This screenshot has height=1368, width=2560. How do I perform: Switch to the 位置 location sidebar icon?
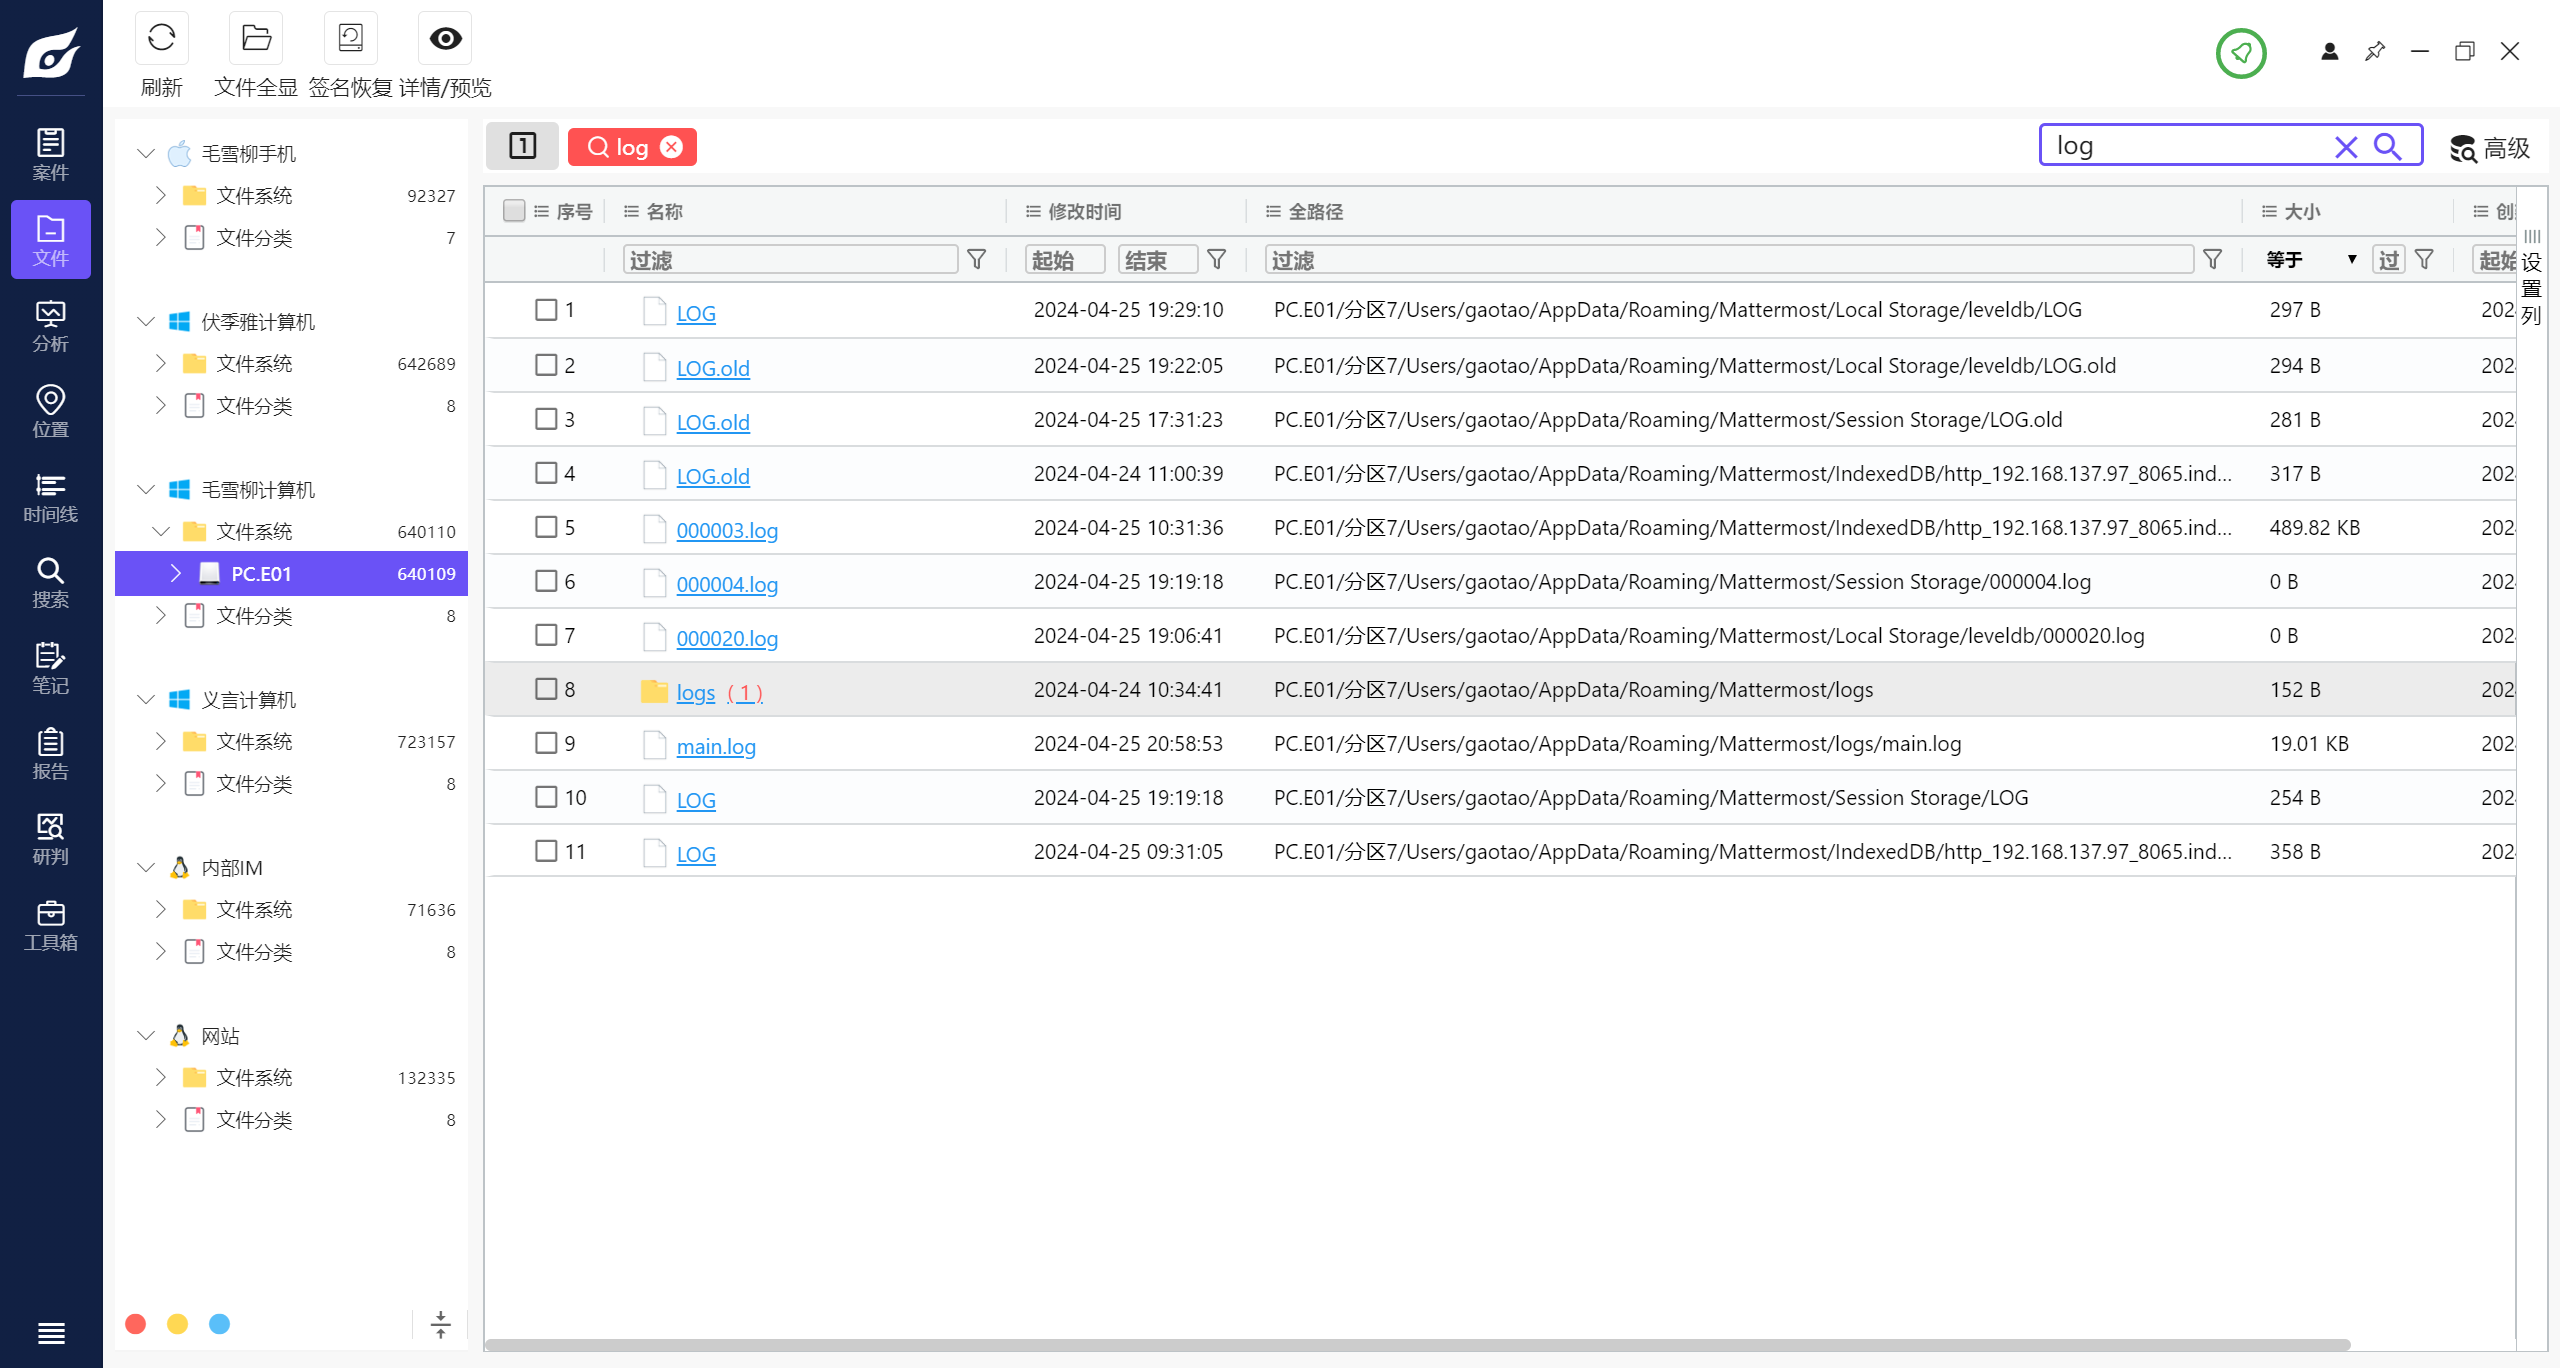pos(50,411)
